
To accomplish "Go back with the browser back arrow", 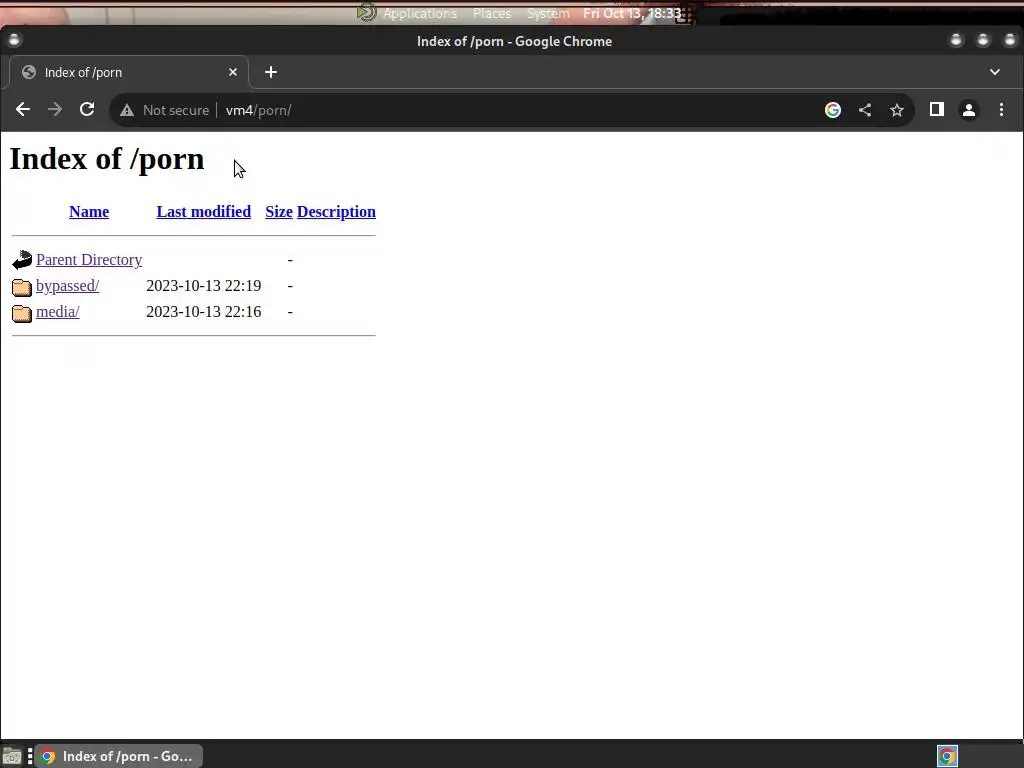I will click(23, 110).
